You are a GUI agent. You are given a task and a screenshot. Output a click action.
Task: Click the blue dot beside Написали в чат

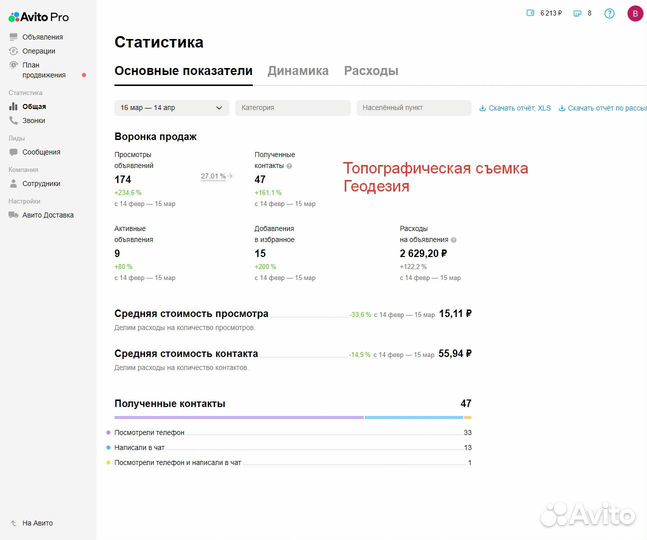pyautogui.click(x=108, y=447)
